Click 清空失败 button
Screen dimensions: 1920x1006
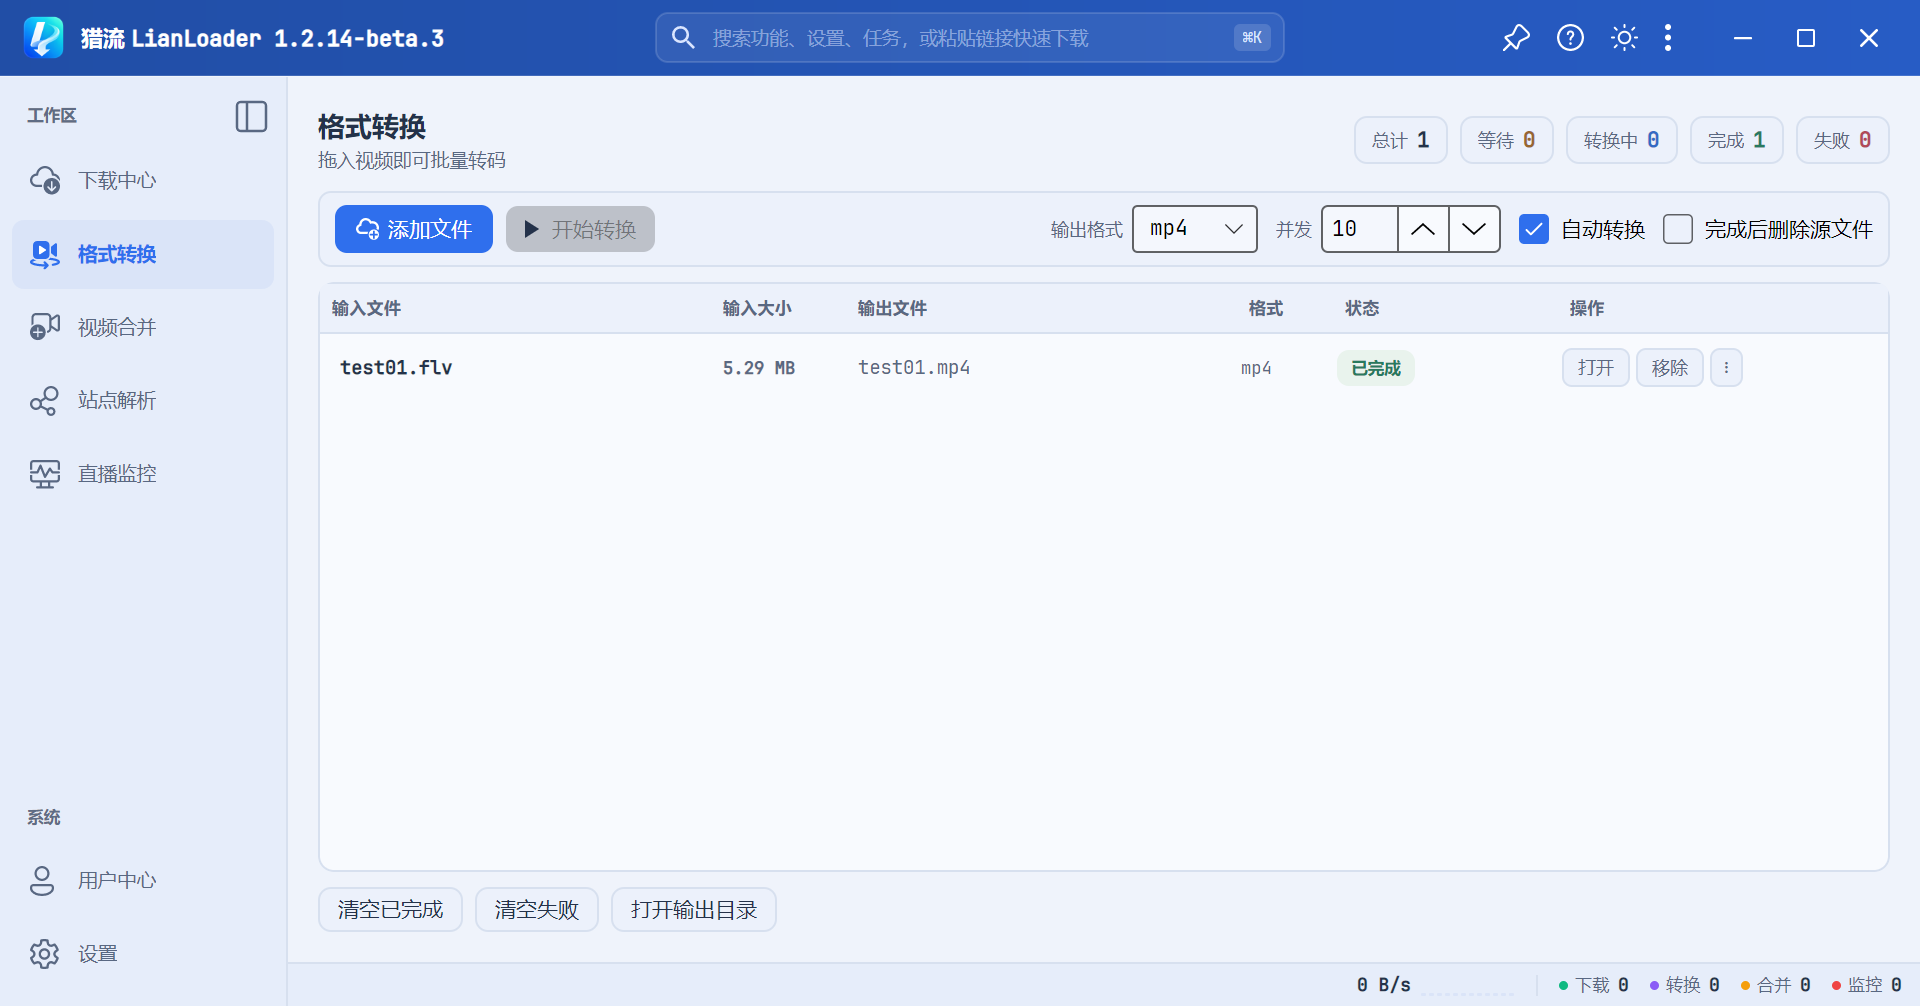(x=537, y=909)
